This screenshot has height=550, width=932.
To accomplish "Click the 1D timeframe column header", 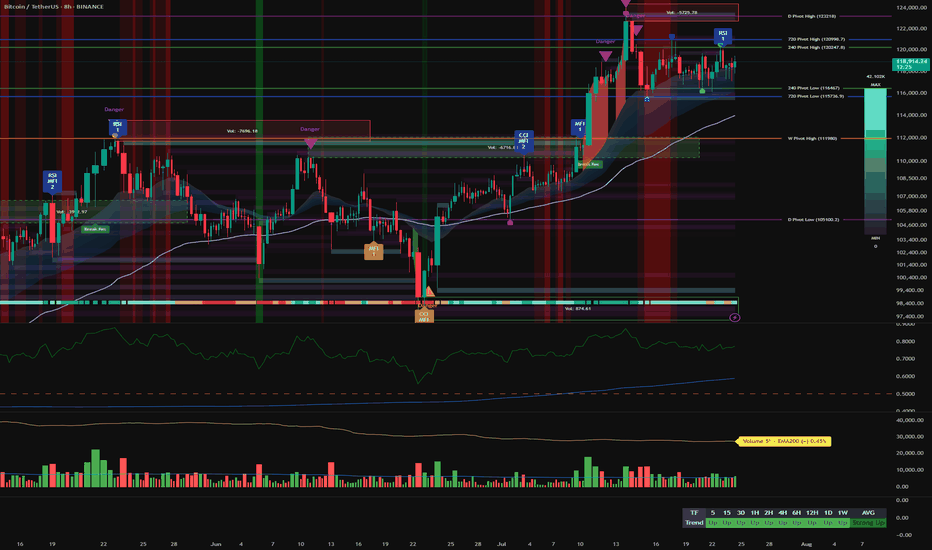I will 828,513.
